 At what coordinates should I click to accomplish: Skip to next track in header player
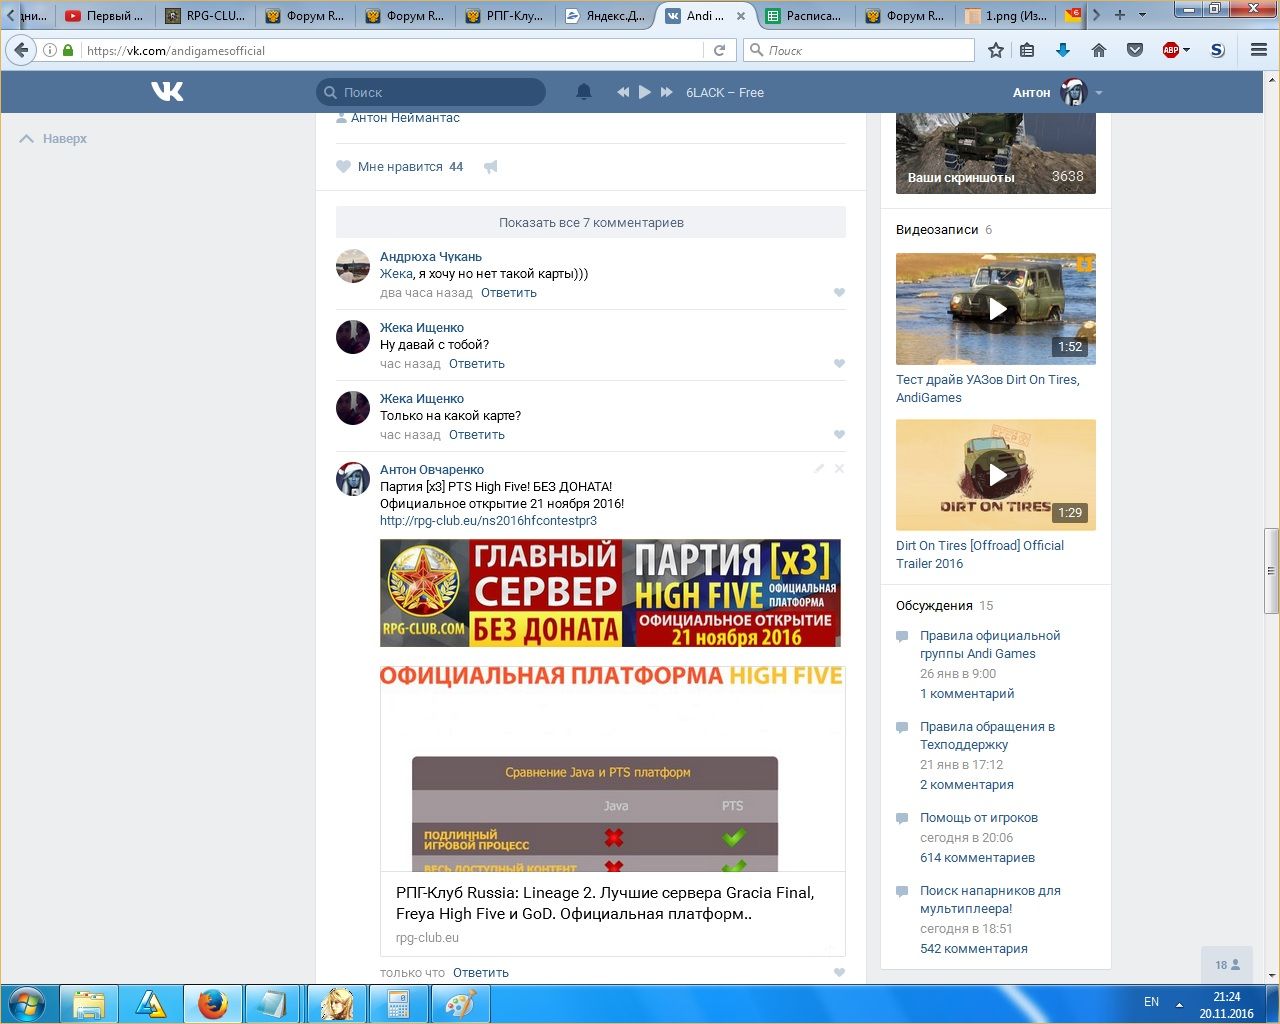tap(667, 92)
